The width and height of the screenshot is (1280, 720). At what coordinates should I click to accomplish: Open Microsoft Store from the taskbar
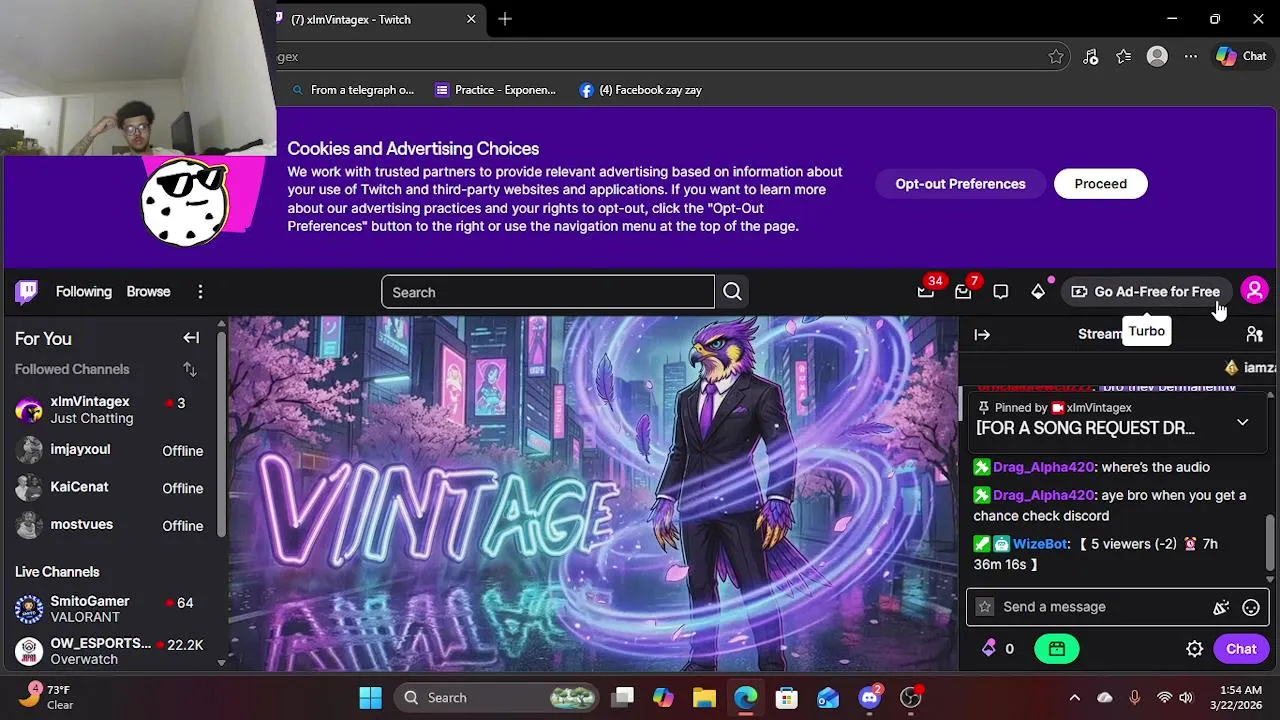(787, 698)
